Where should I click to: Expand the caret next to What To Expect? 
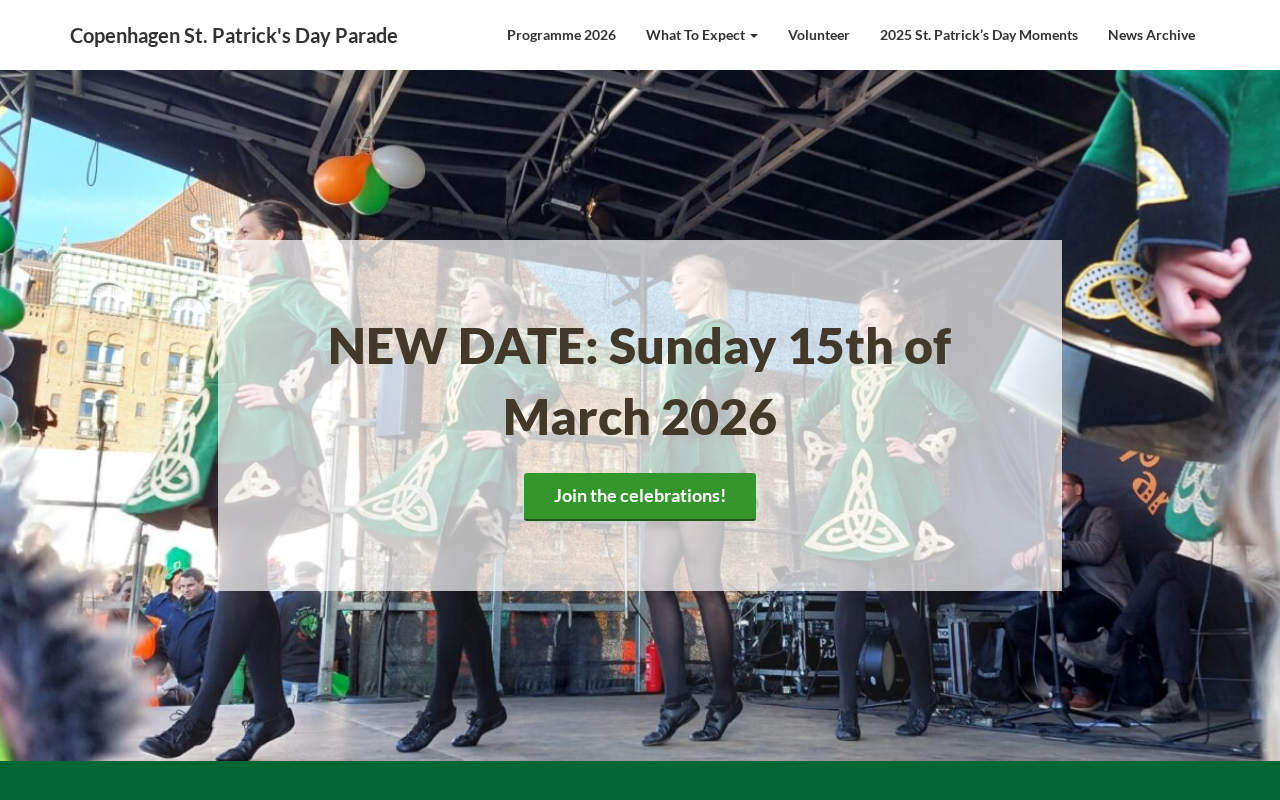coord(754,36)
